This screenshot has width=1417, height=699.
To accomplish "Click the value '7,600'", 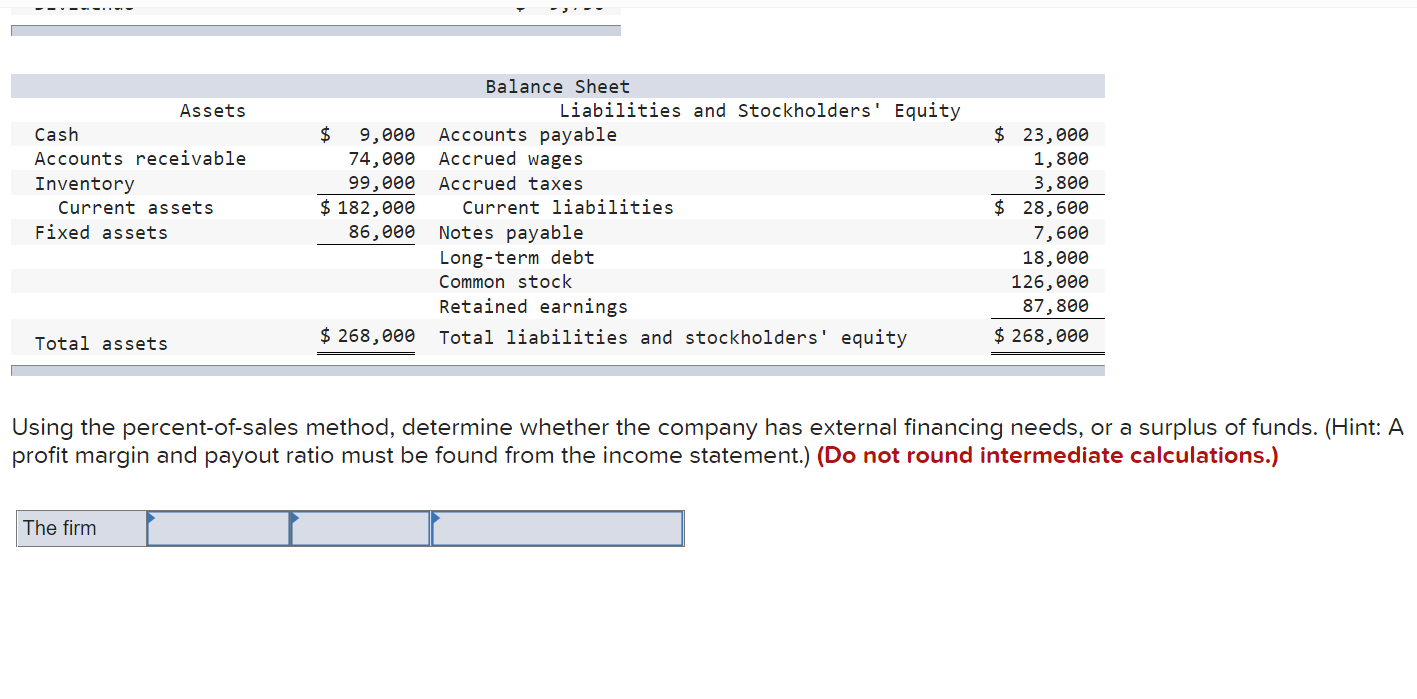I will [1061, 233].
